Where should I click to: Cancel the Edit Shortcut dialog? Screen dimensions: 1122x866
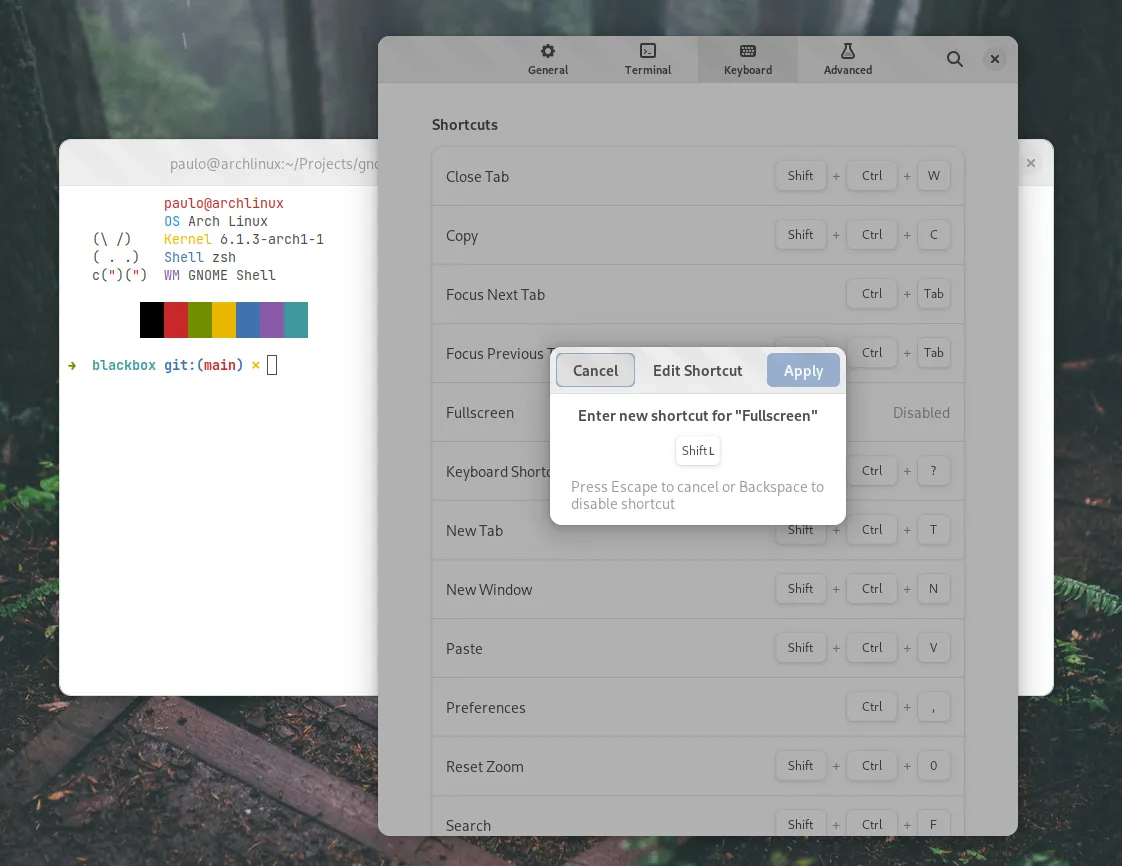click(595, 370)
